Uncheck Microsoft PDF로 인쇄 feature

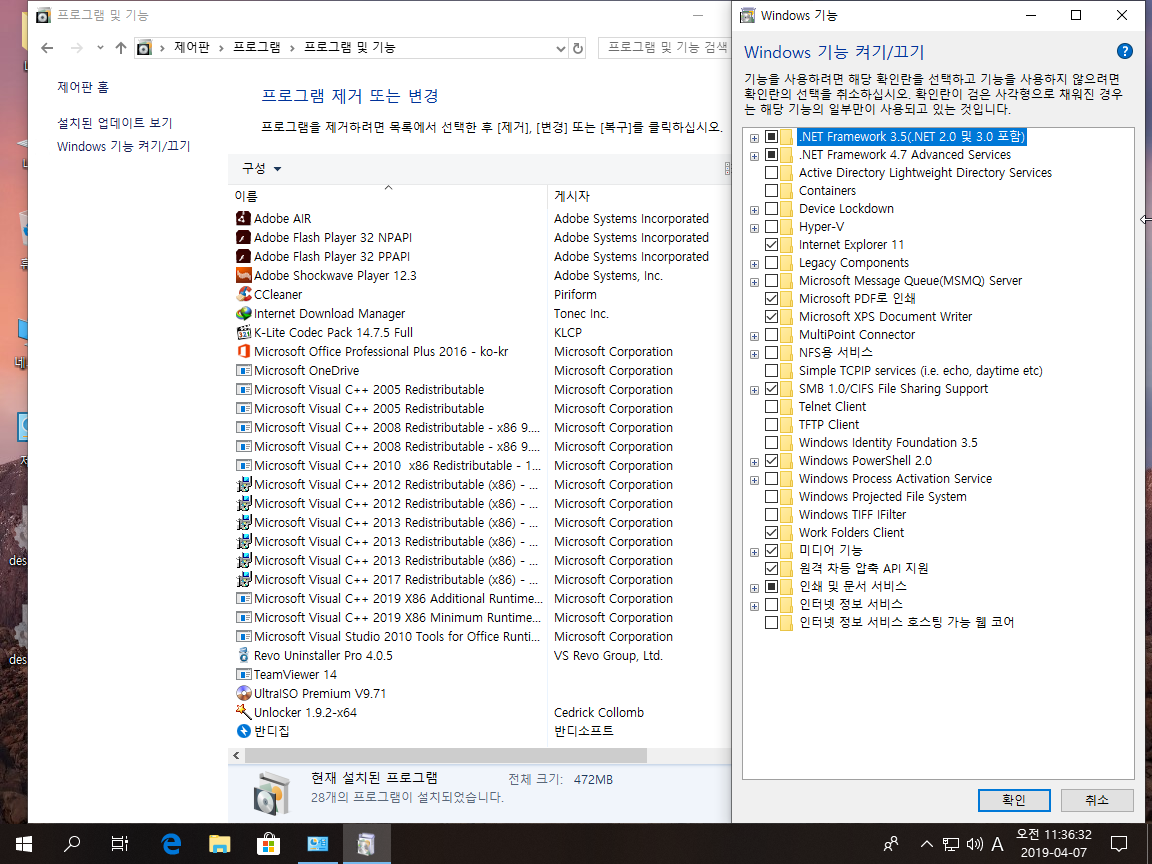771,298
